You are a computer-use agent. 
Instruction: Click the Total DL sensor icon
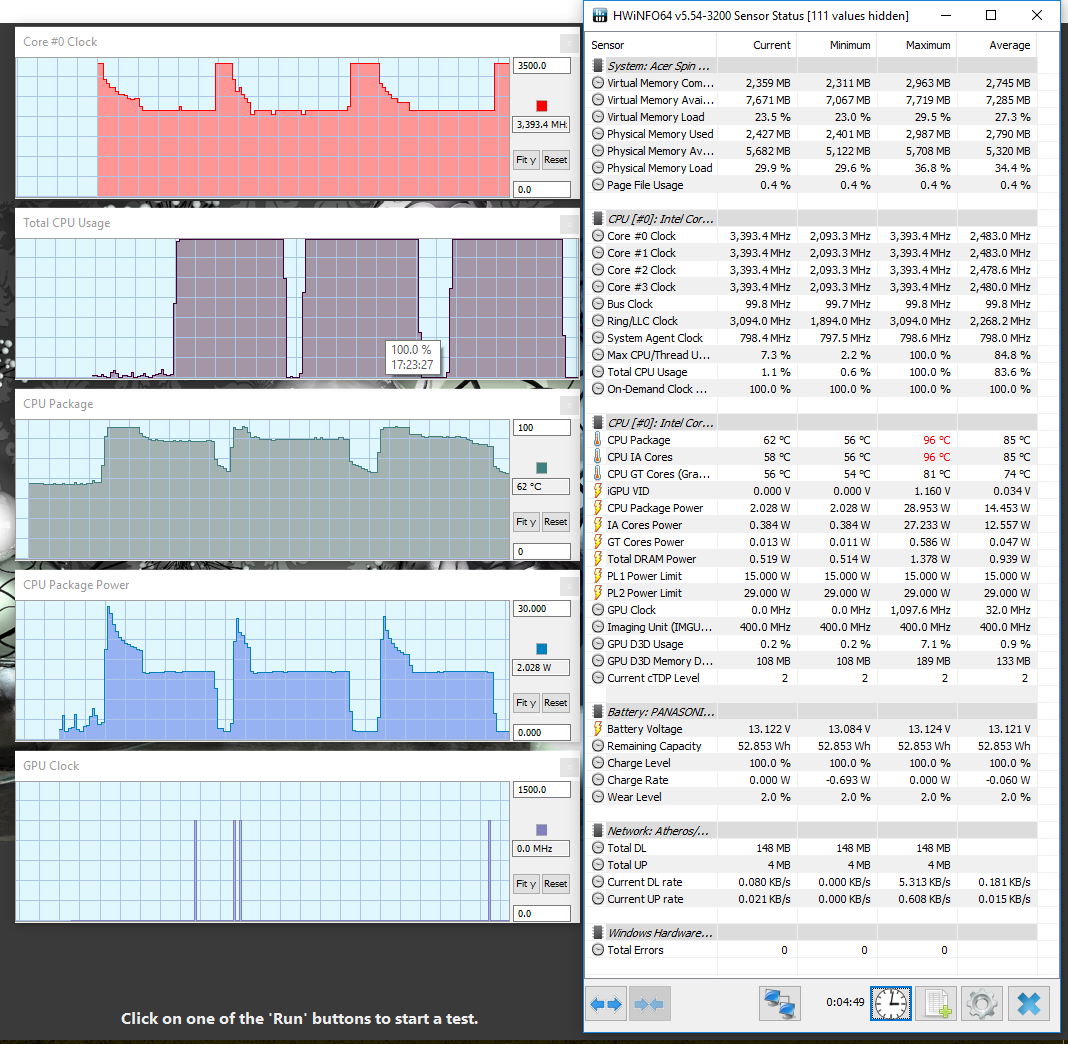598,848
